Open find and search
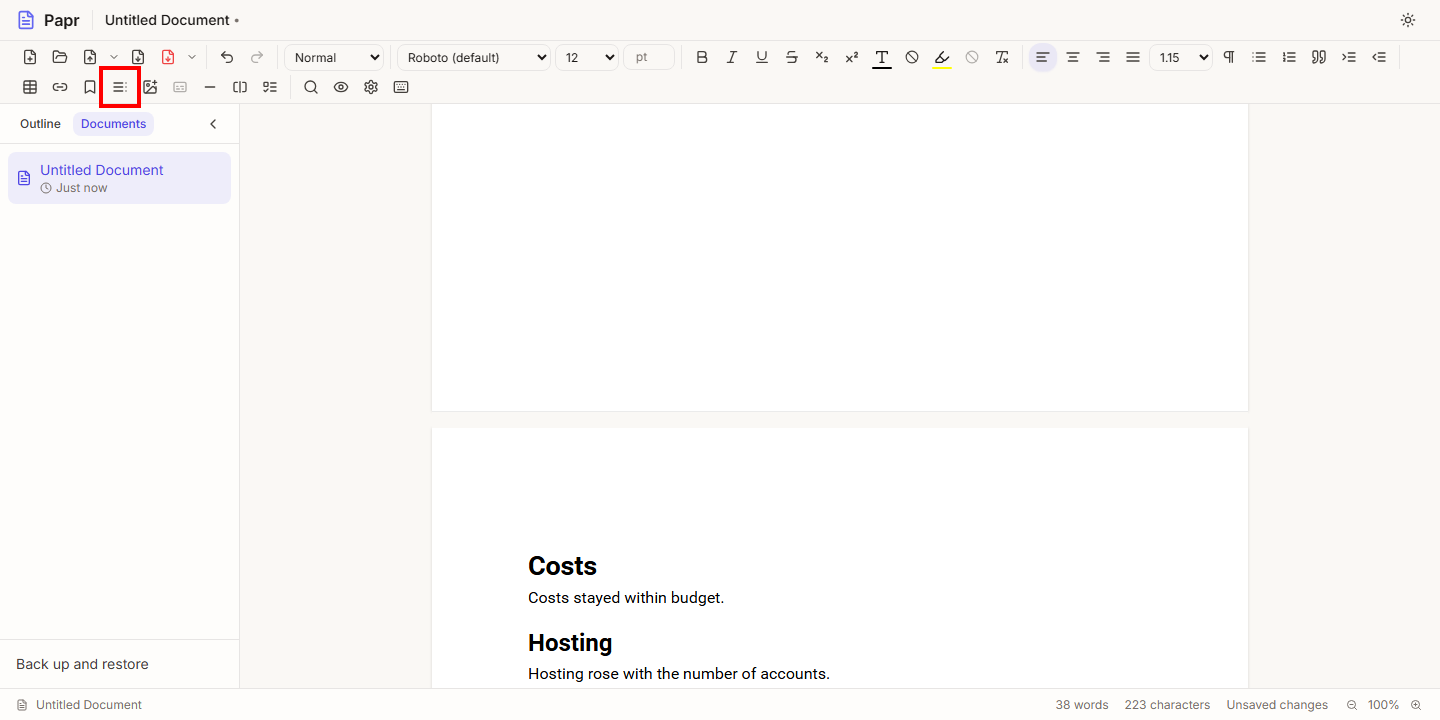Viewport: 1440px width, 720px height. tap(311, 87)
